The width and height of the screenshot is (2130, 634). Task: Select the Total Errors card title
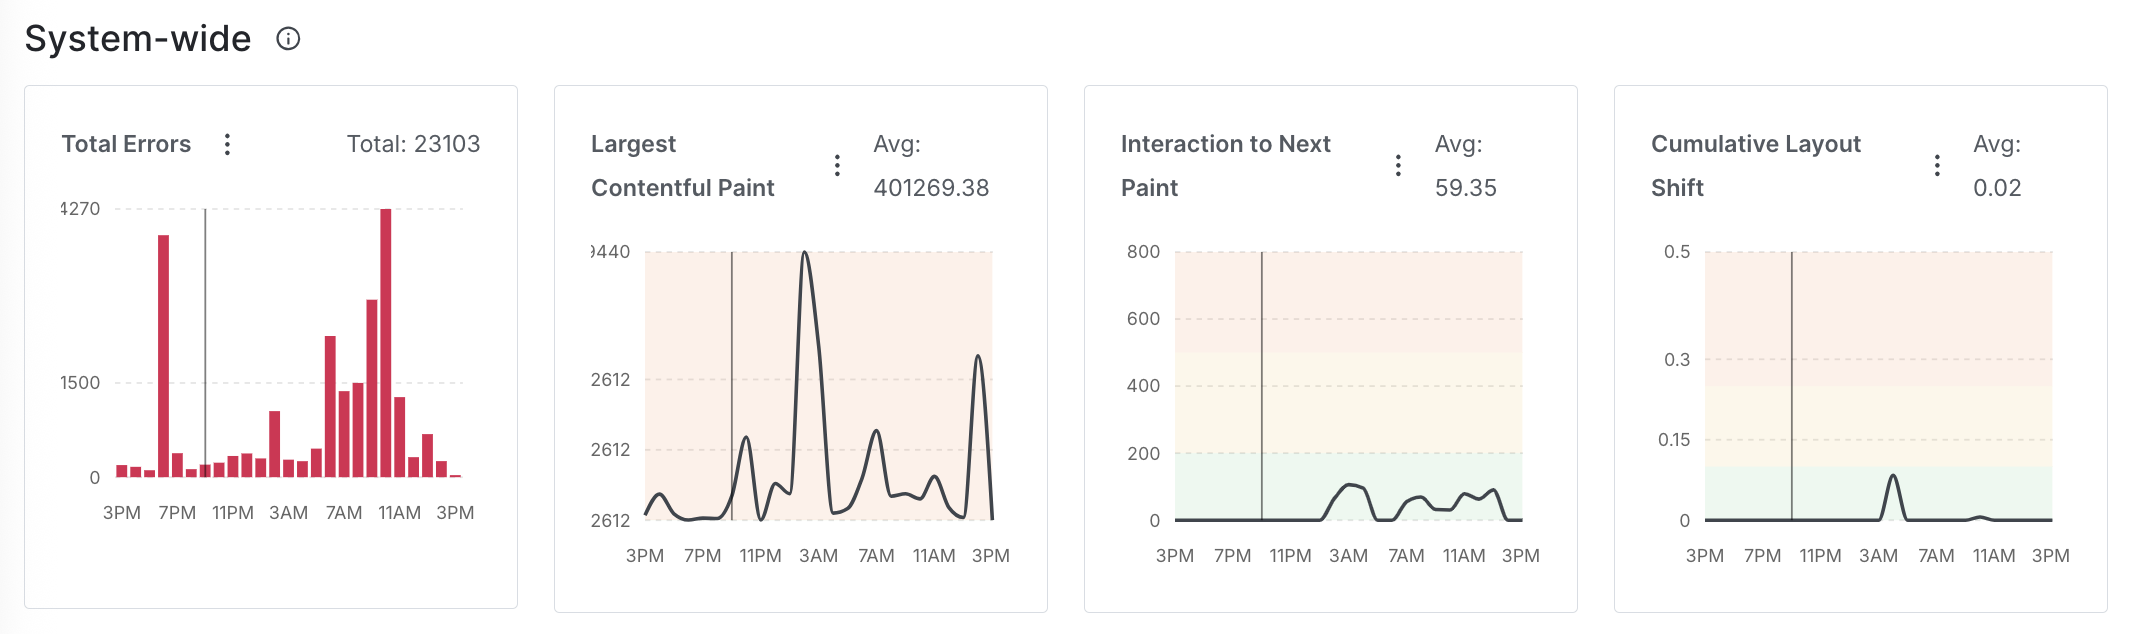[x=127, y=144]
